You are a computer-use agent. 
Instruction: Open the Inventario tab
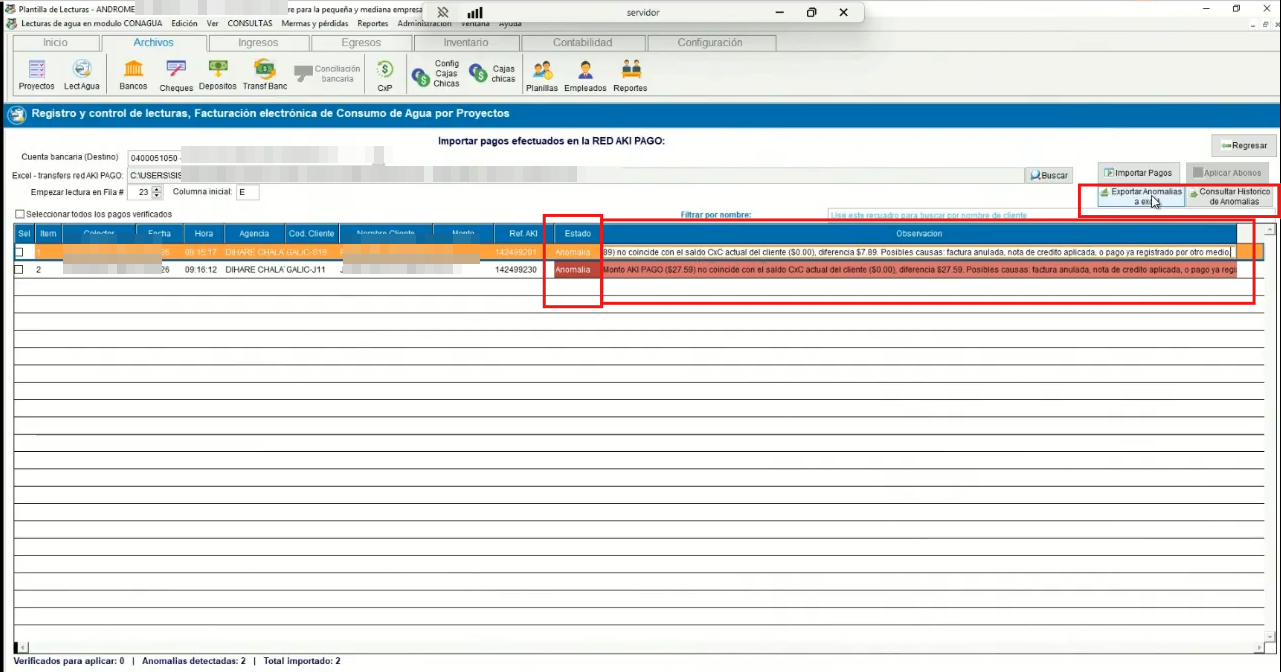(466, 43)
